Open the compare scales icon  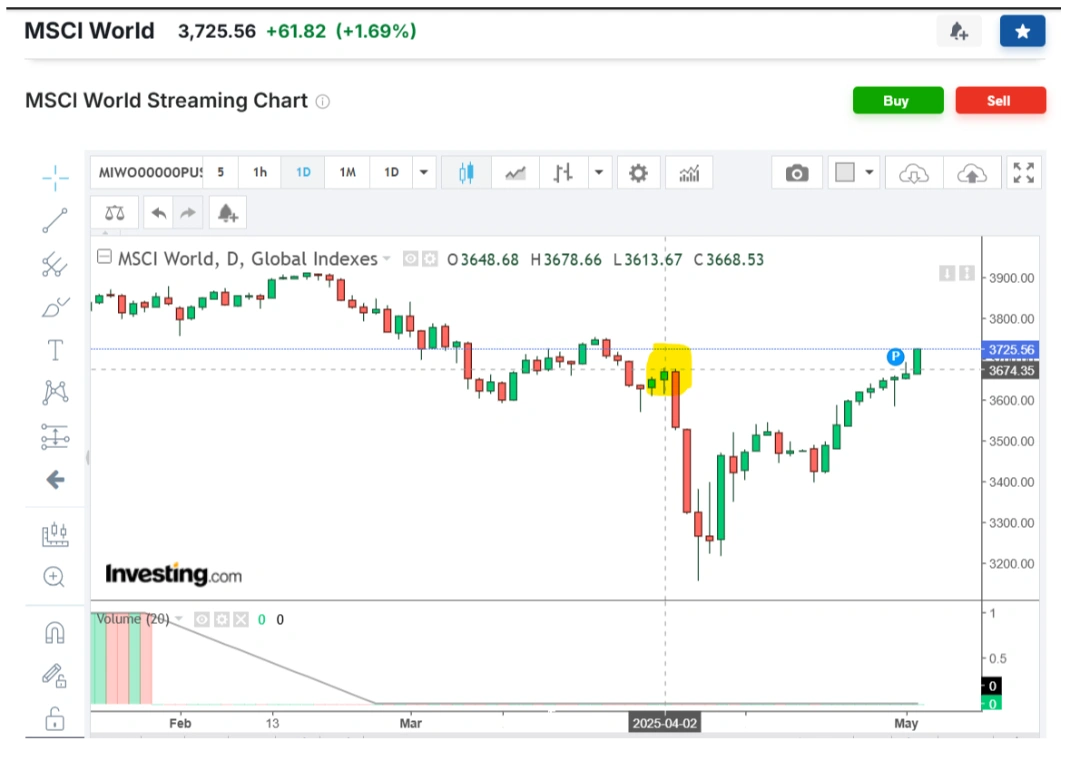pyautogui.click(x=114, y=214)
